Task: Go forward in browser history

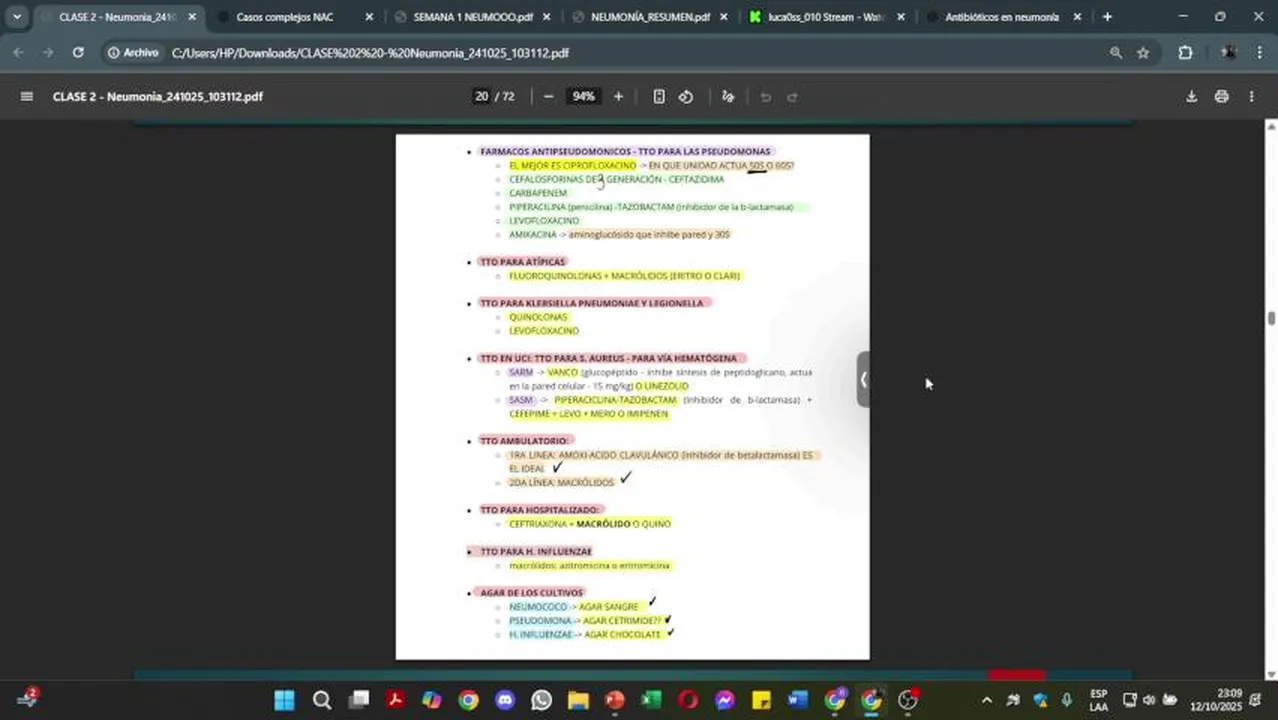Action: click(x=48, y=53)
